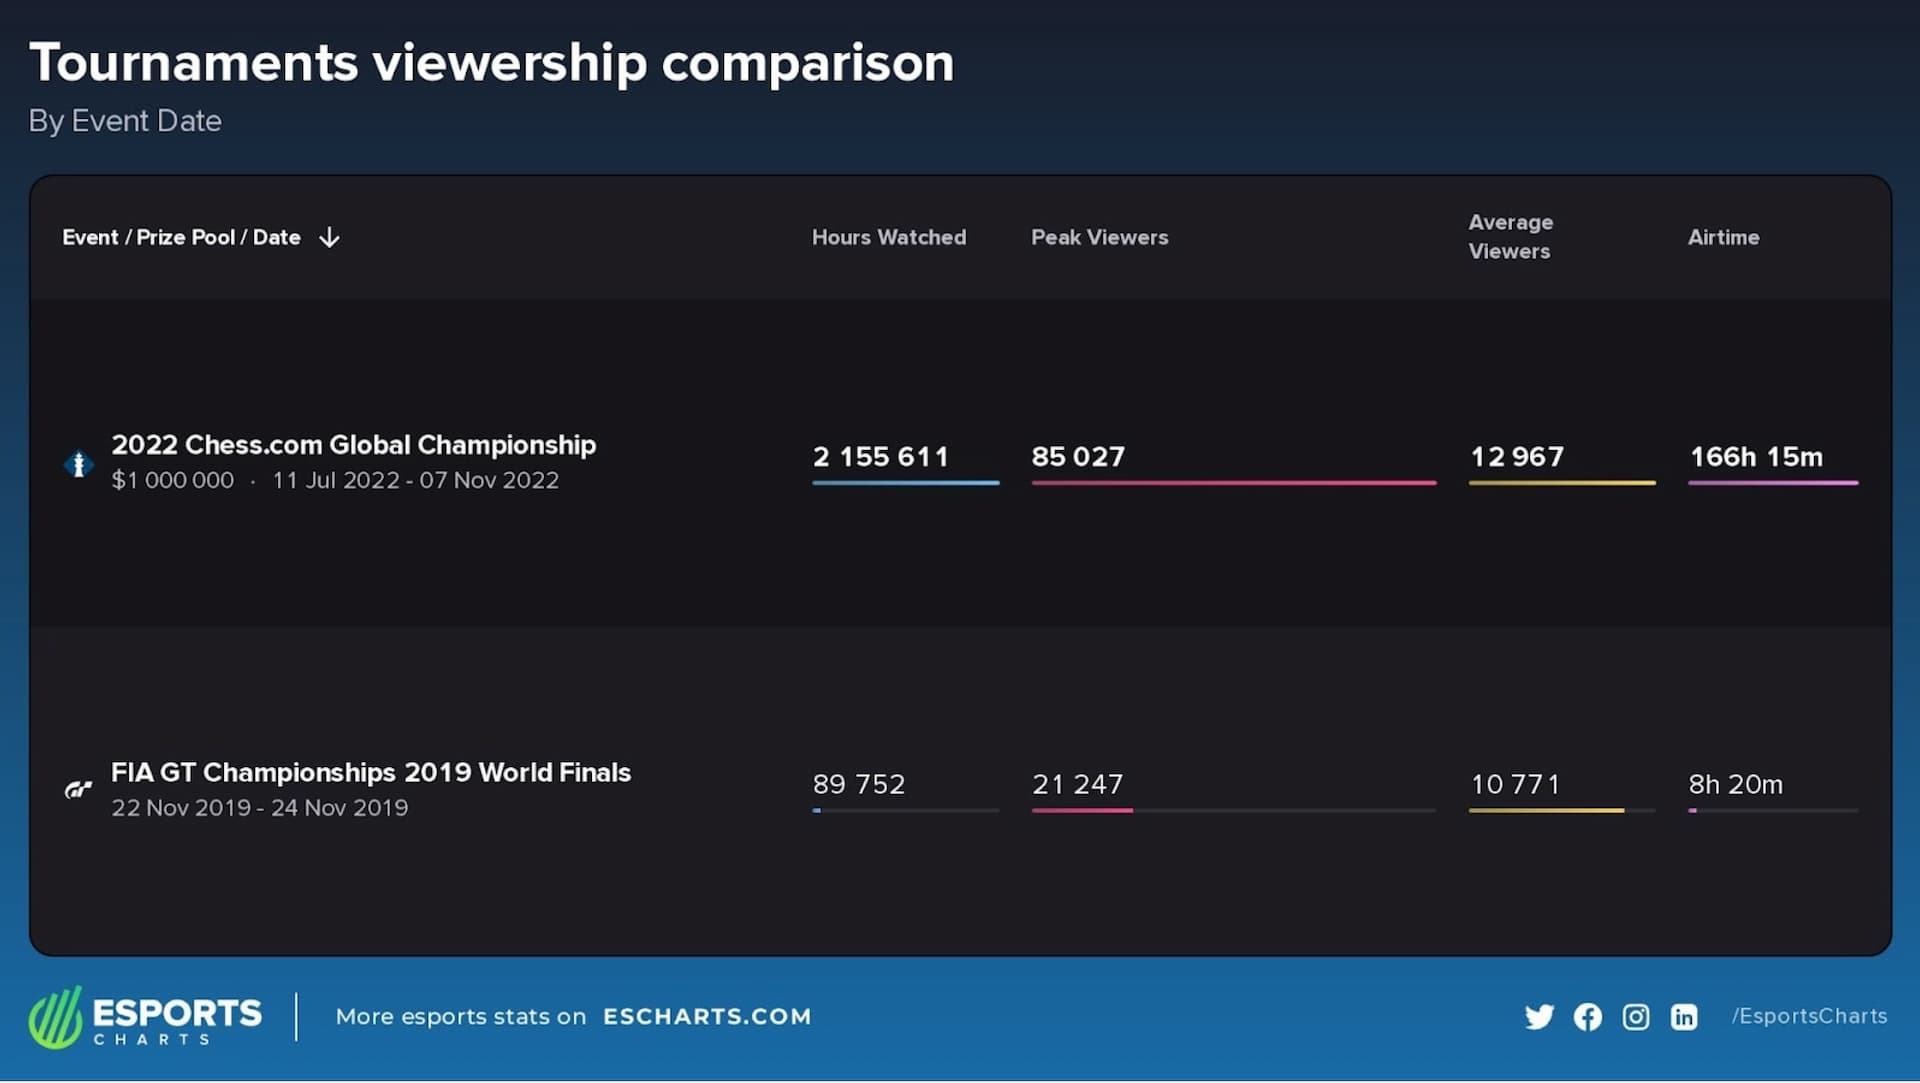Click the FIA GT average viewers yellow bar
Viewport: 1920px width, 1083px height.
point(1546,811)
